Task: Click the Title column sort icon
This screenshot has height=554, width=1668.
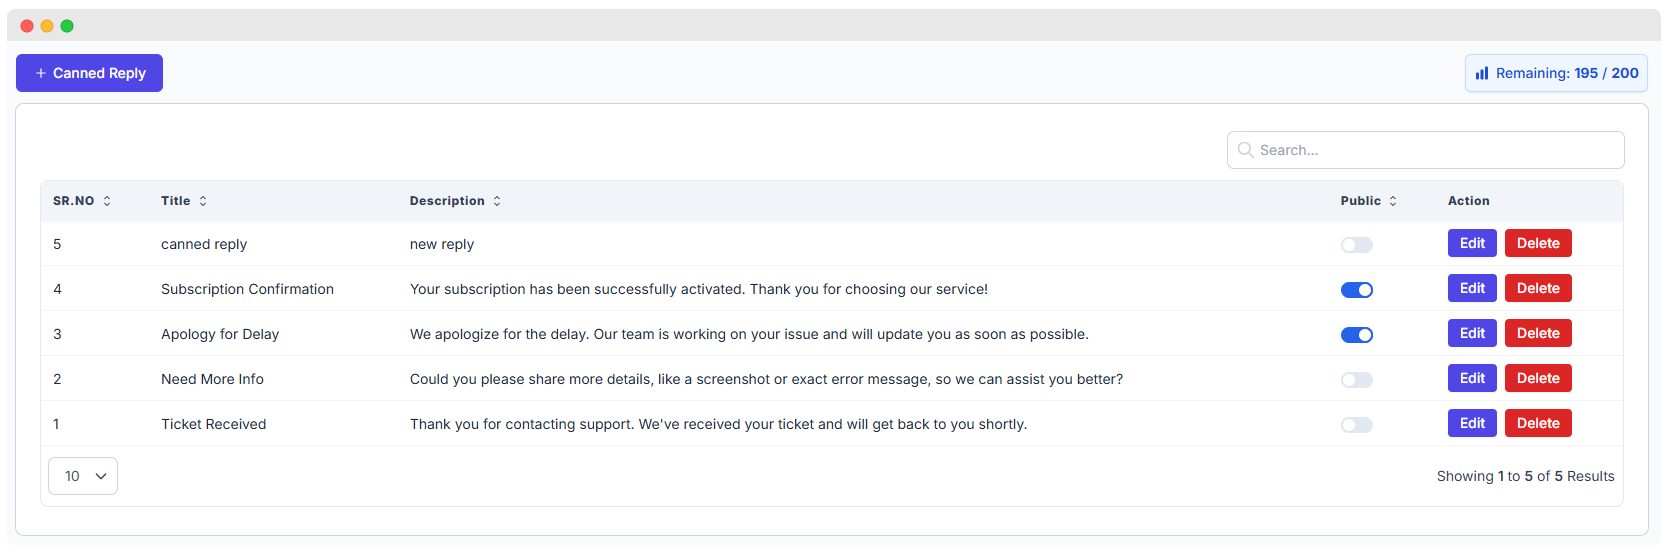Action: click(x=203, y=201)
